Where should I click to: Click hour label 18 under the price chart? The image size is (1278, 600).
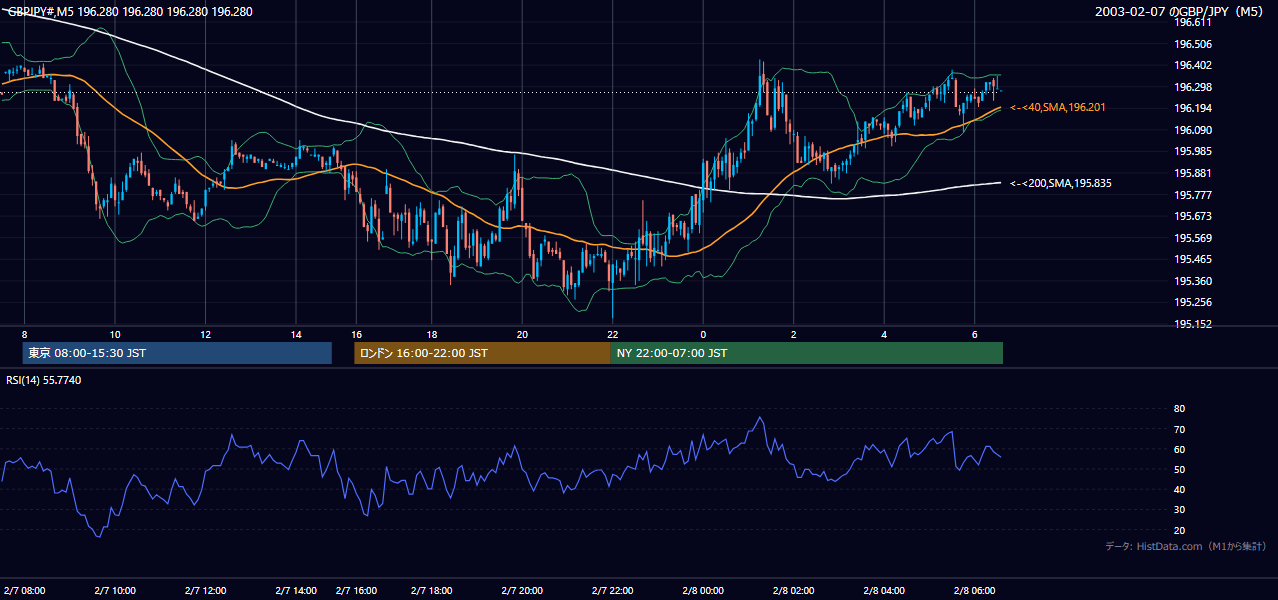(x=431, y=334)
